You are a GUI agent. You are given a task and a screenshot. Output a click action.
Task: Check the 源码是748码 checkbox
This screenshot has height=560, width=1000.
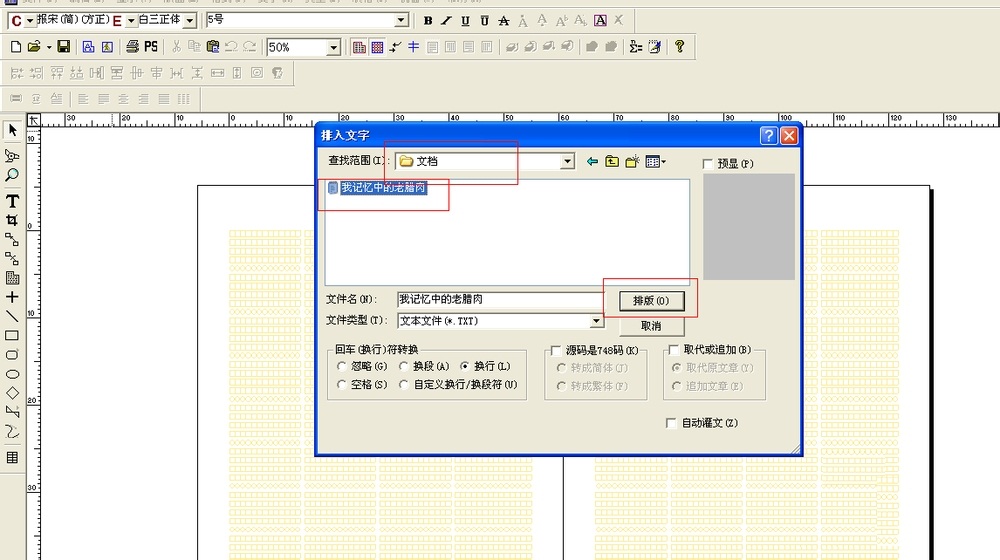[555, 351]
